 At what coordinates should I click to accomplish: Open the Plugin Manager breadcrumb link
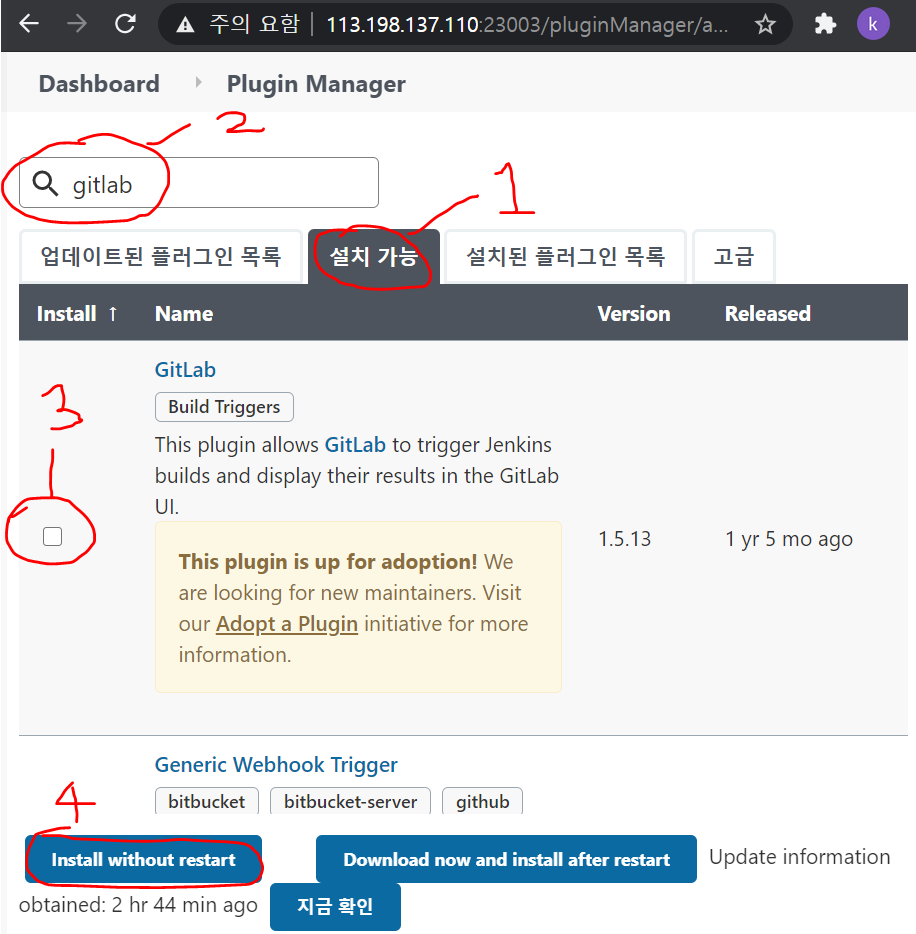tap(316, 84)
